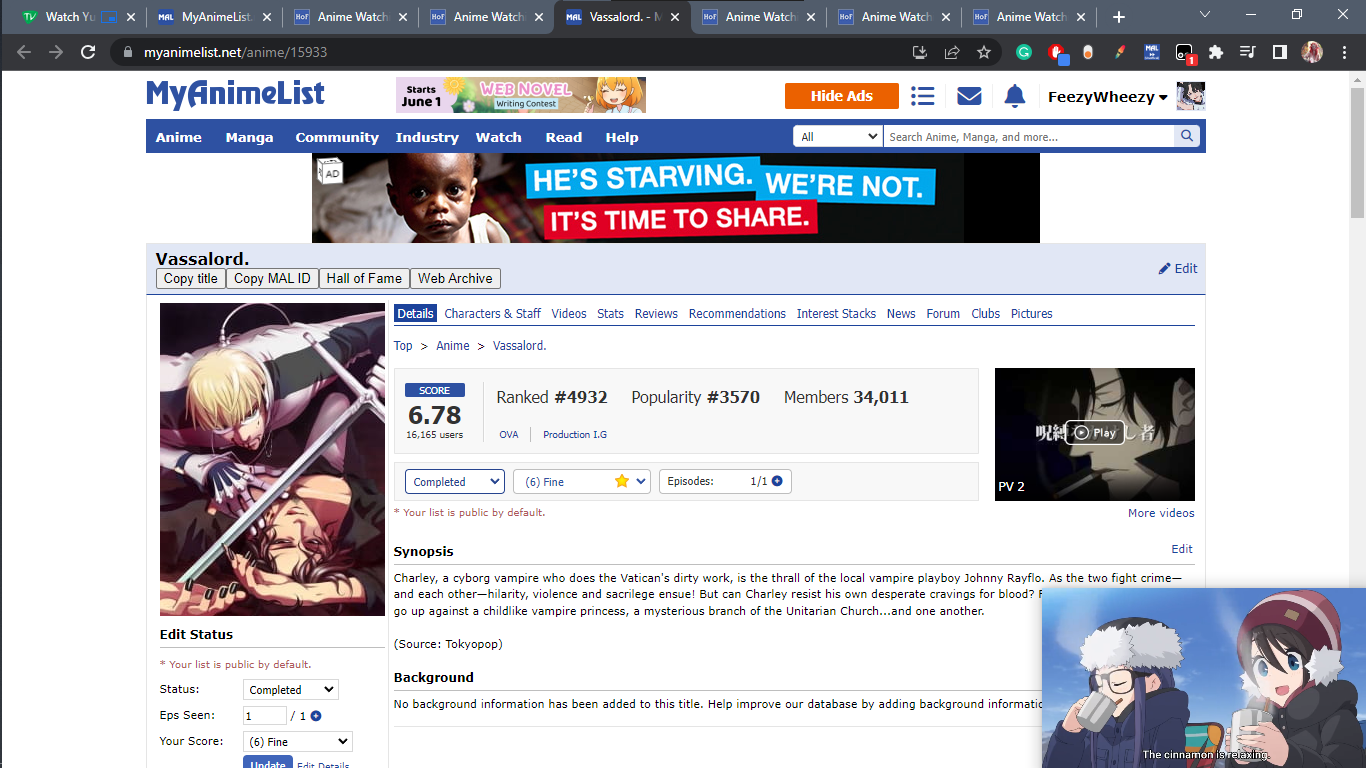Open my list icon in MAL header
Image resolution: width=1366 pixels, height=768 pixels.
(x=923, y=96)
